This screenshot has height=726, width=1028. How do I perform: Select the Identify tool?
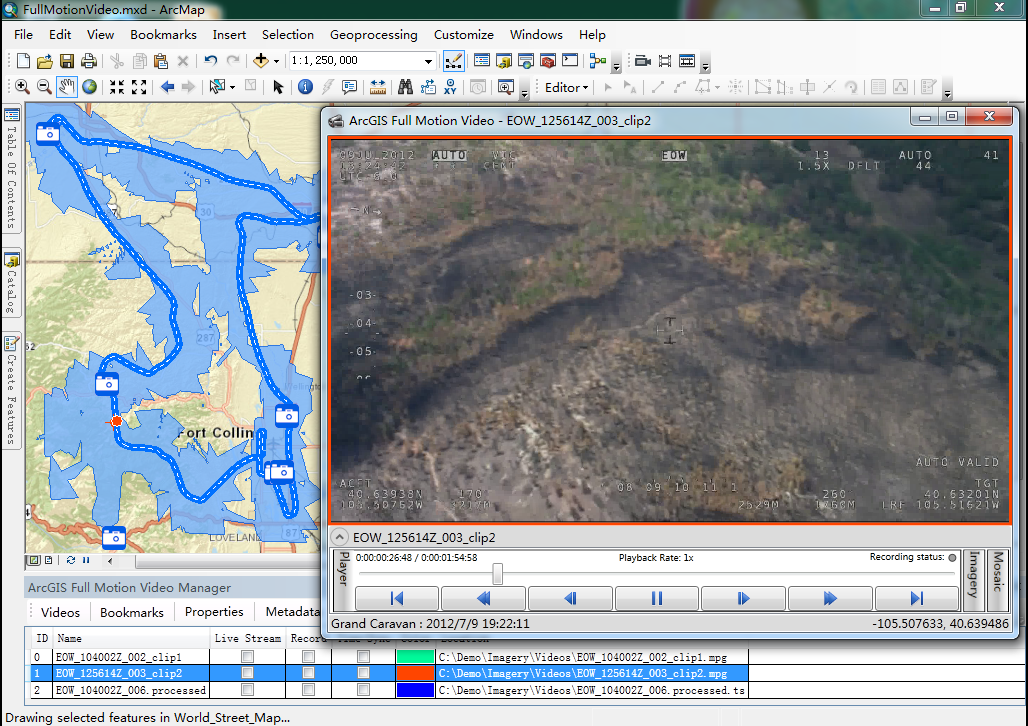[305, 87]
